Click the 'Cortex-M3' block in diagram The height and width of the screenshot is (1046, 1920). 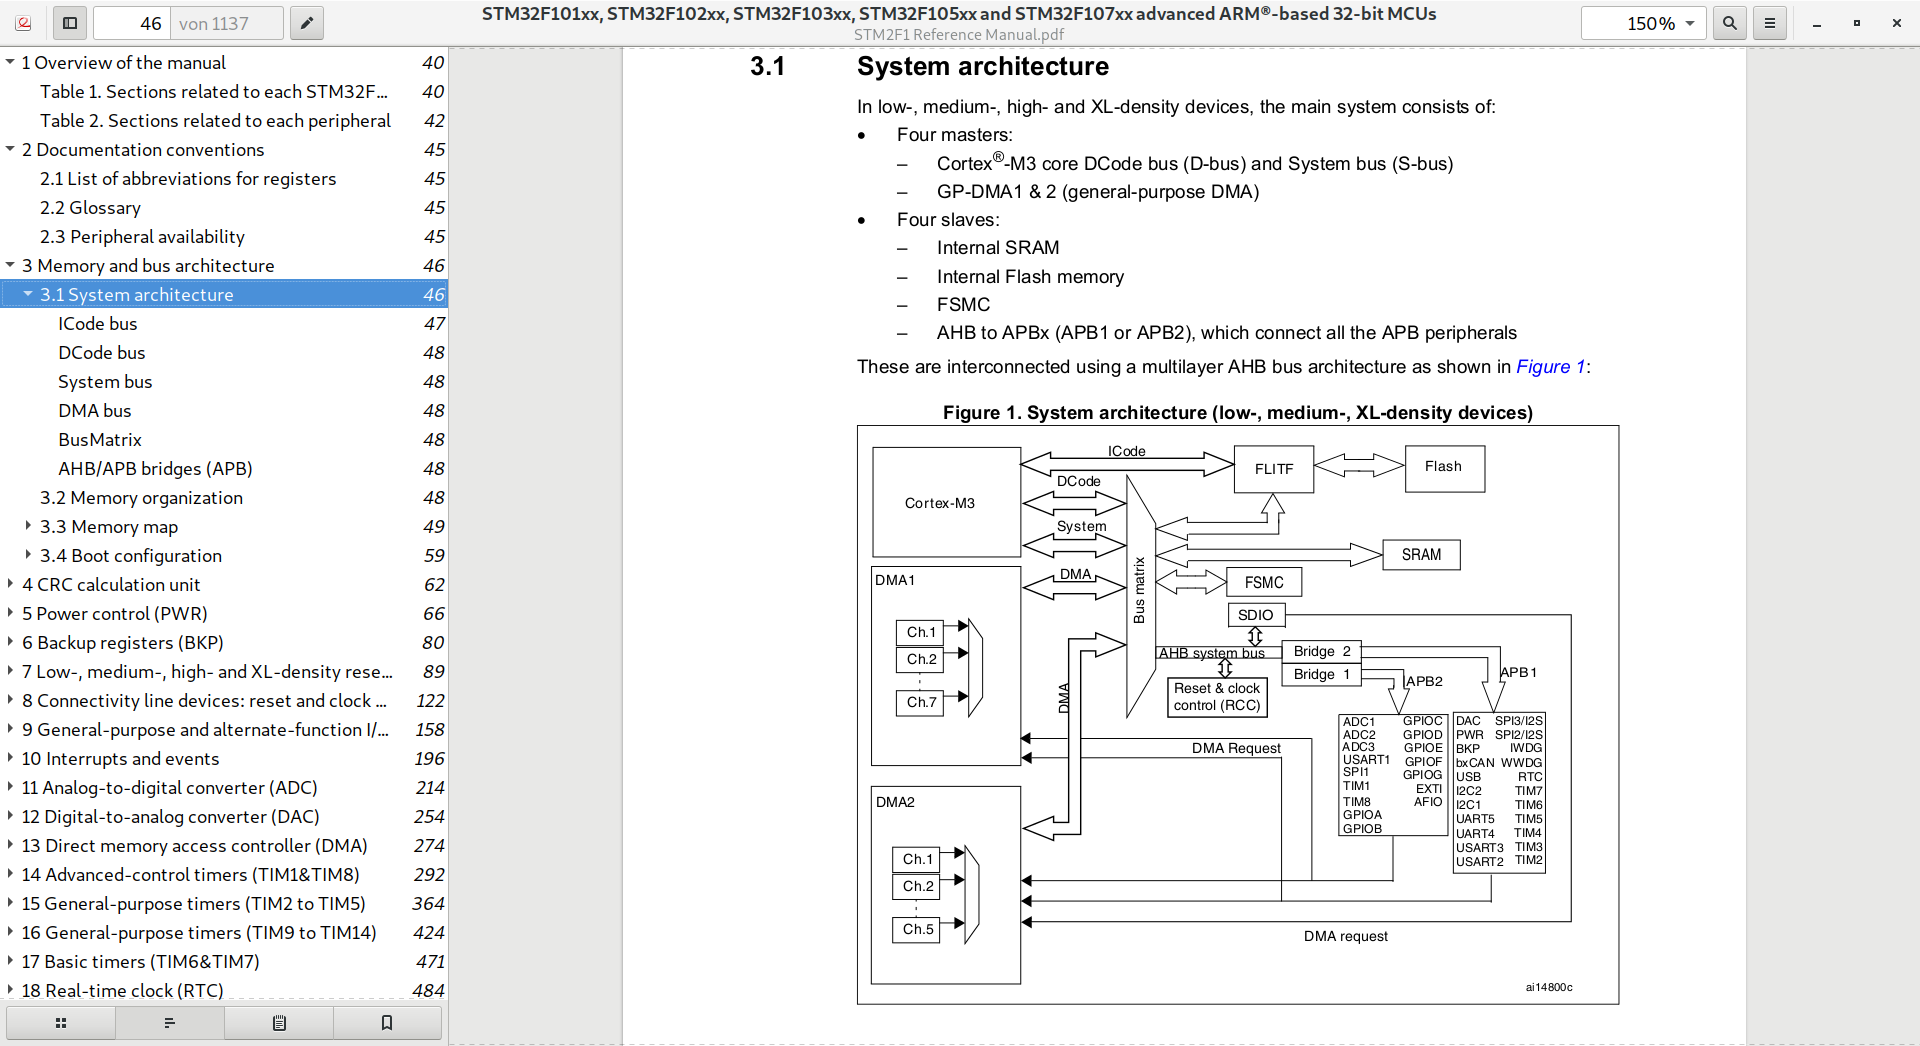pyautogui.click(x=946, y=502)
